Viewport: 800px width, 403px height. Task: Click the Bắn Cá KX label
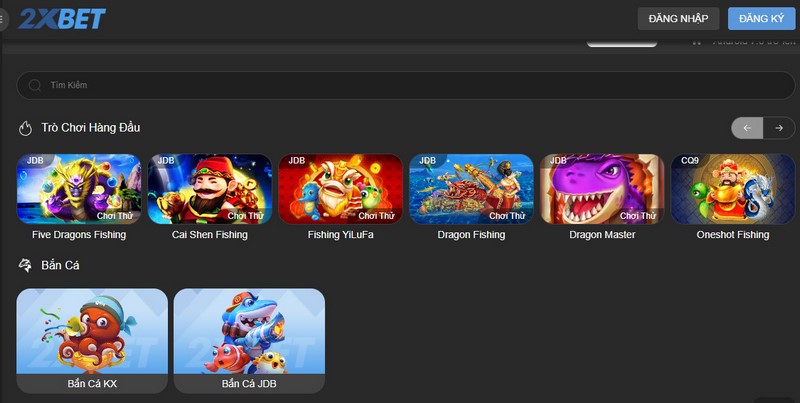92,384
